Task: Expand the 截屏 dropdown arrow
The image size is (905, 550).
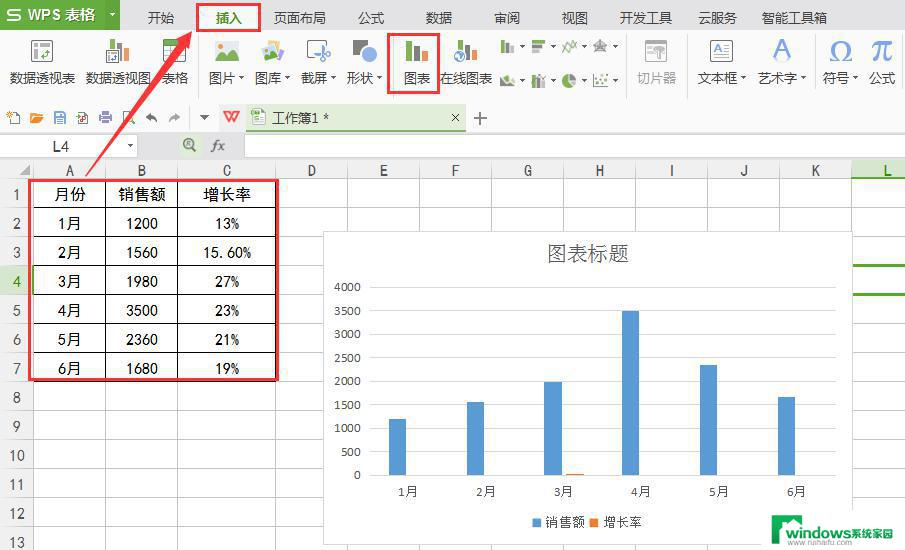Action: pyautogui.click(x=333, y=78)
